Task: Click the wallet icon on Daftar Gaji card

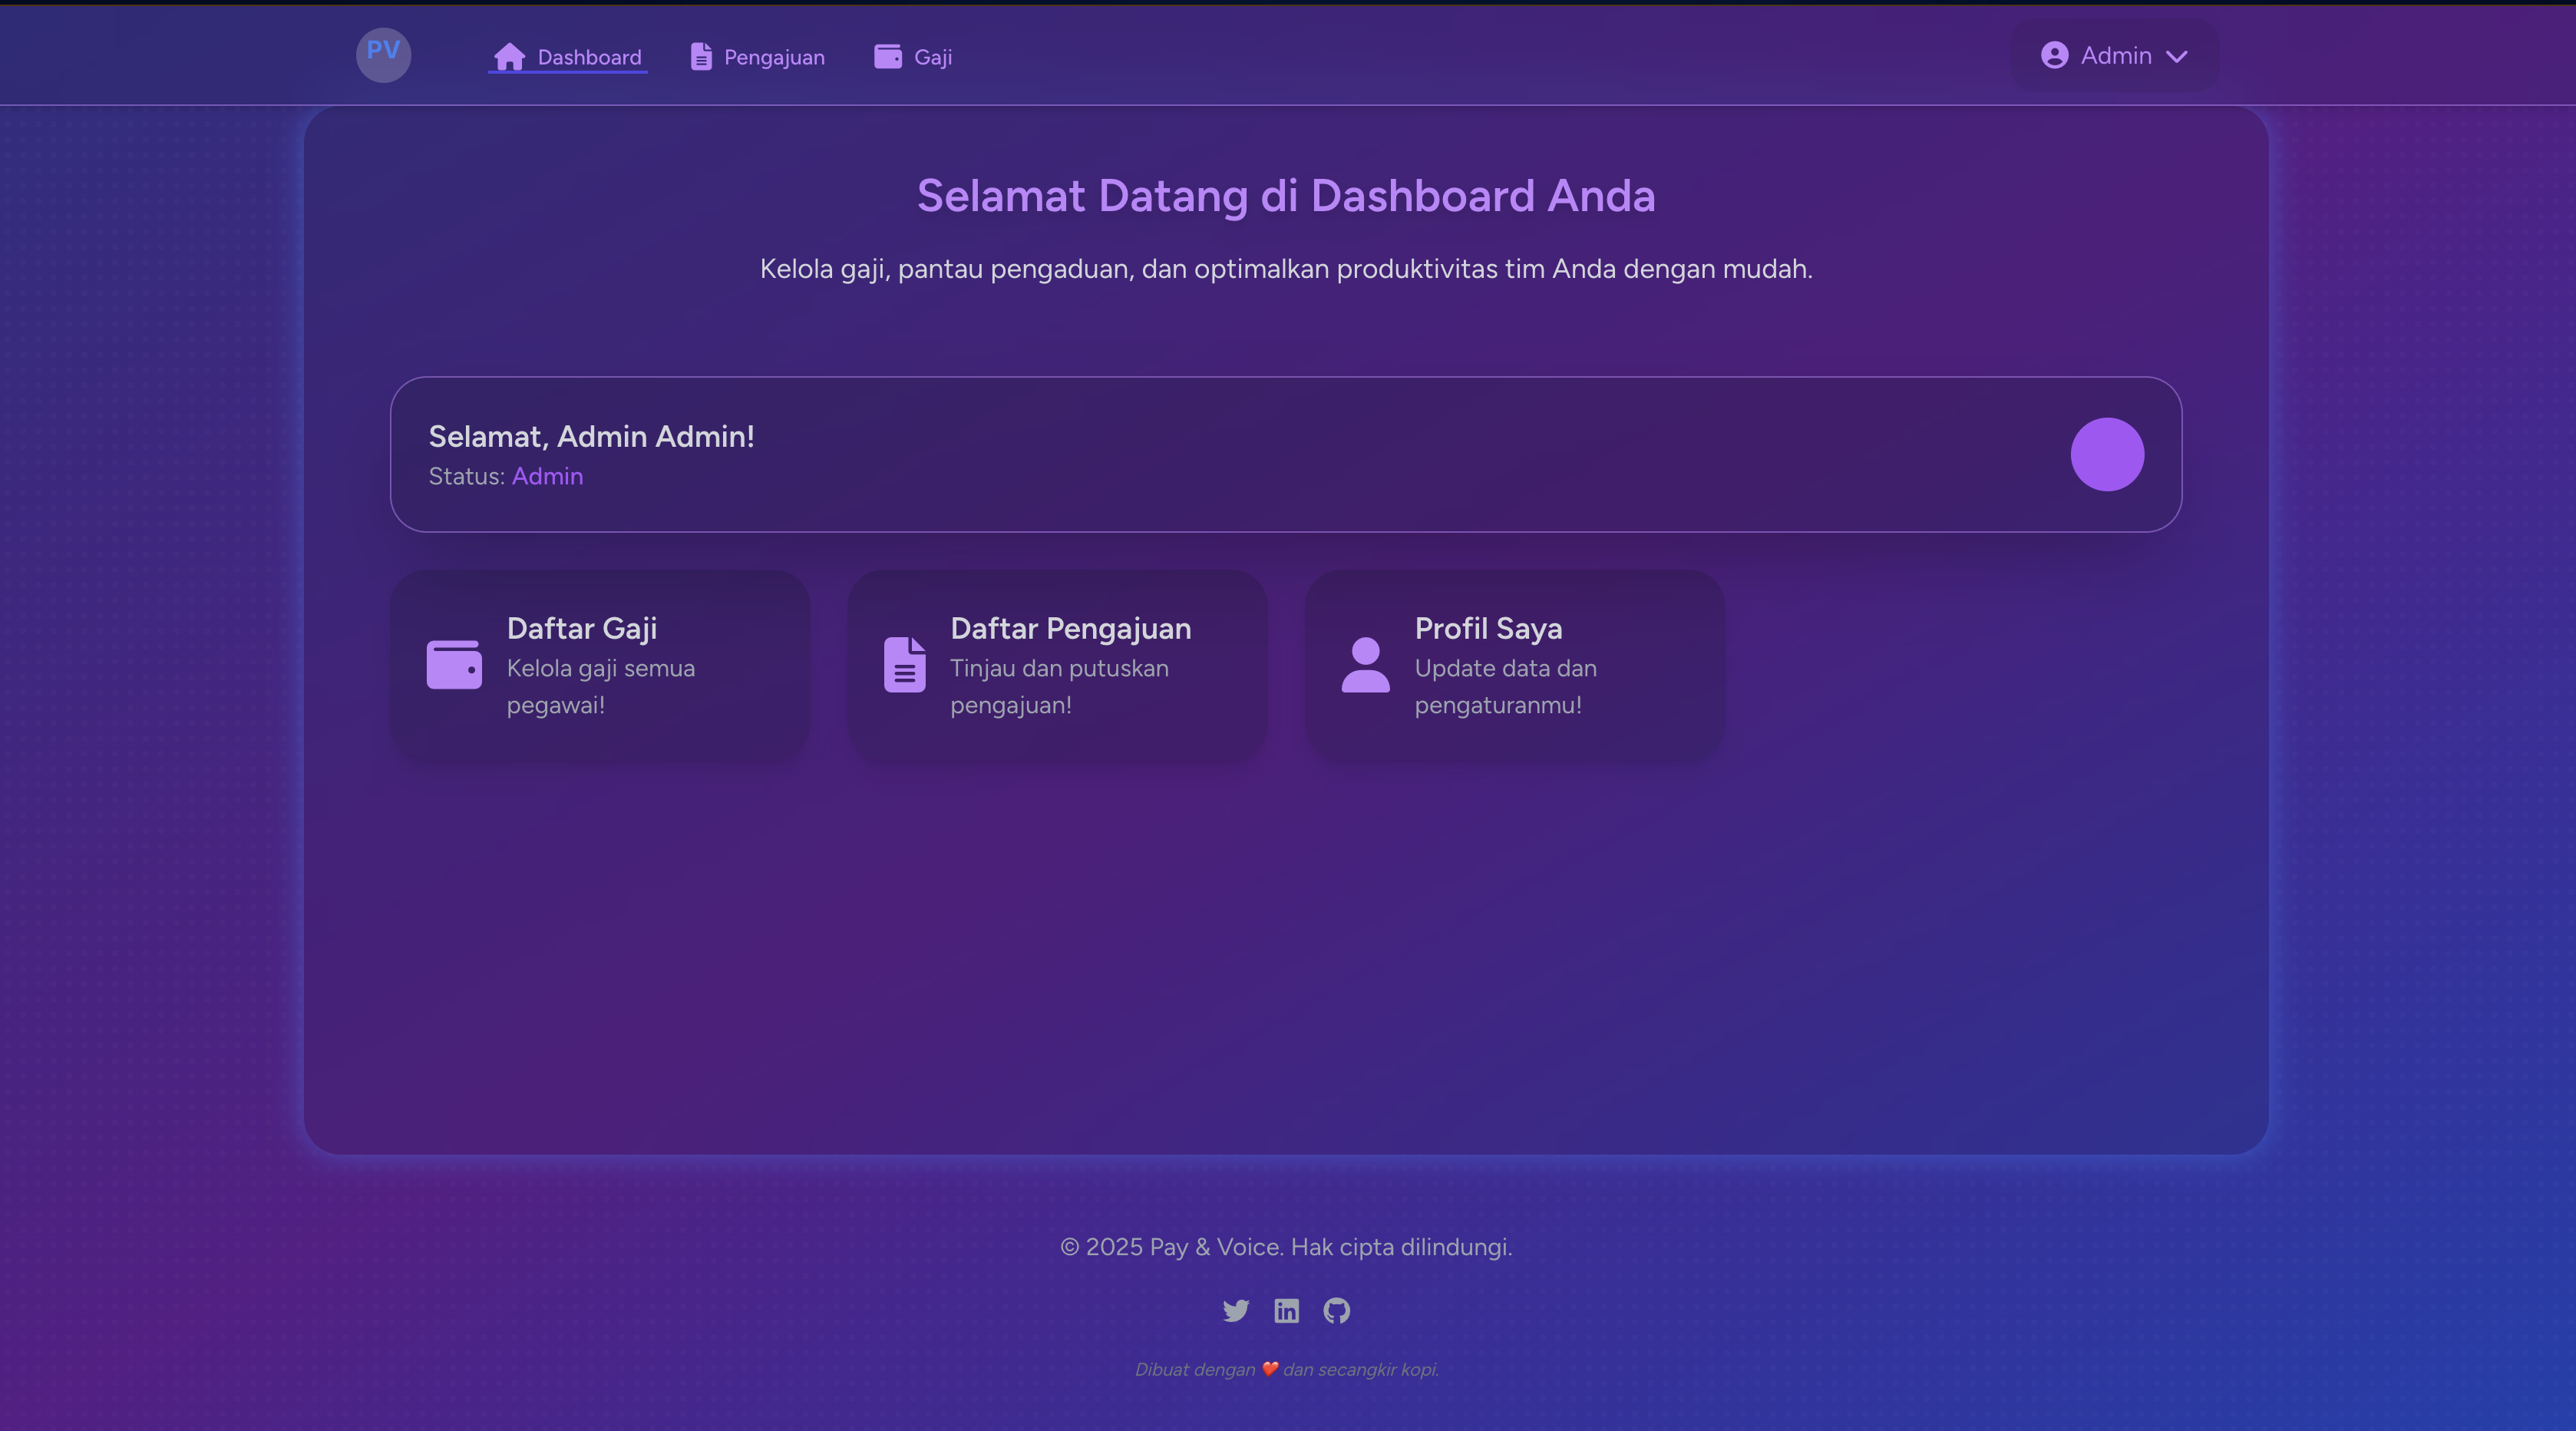Action: pos(455,665)
